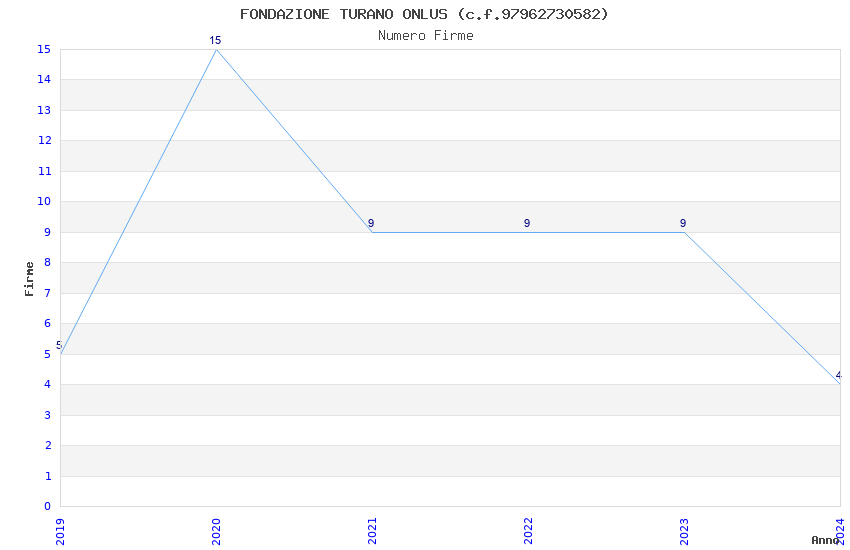Click y-axis tick value 2
This screenshot has width=850, height=550.
point(48,445)
